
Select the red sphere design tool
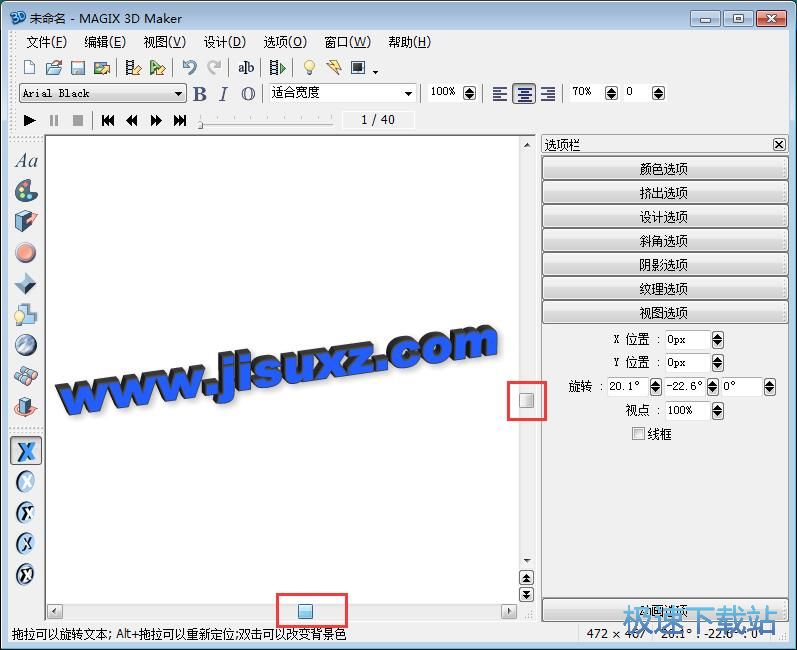coord(26,253)
